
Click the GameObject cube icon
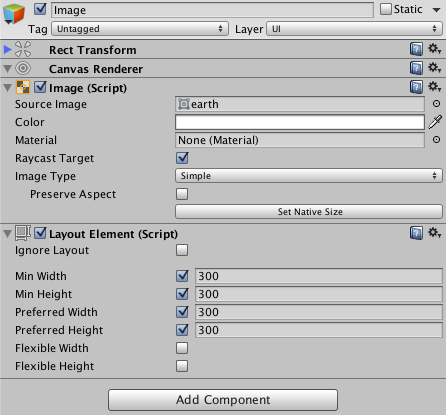tap(14, 14)
